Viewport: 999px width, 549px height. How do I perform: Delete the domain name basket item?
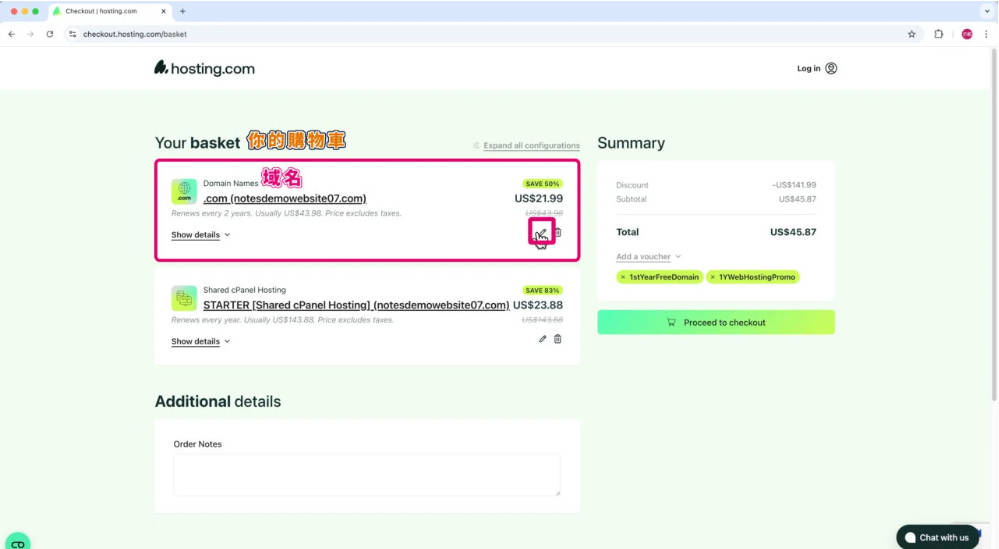557,232
